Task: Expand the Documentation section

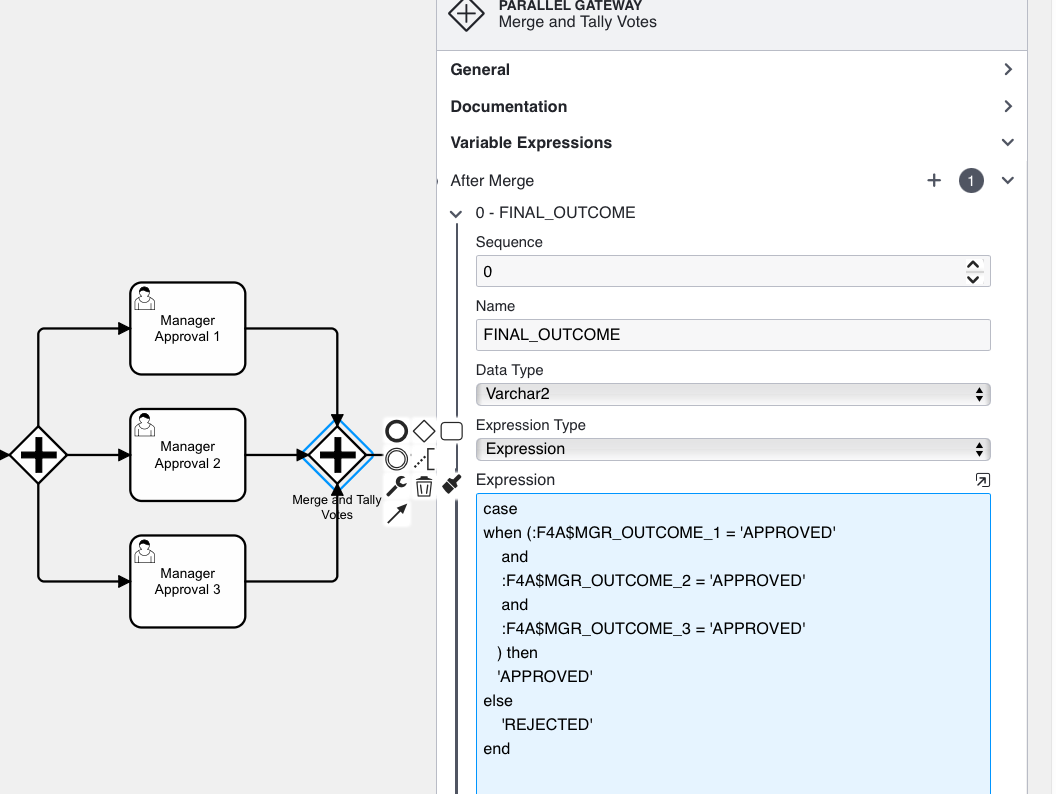Action: pyautogui.click(x=1007, y=107)
